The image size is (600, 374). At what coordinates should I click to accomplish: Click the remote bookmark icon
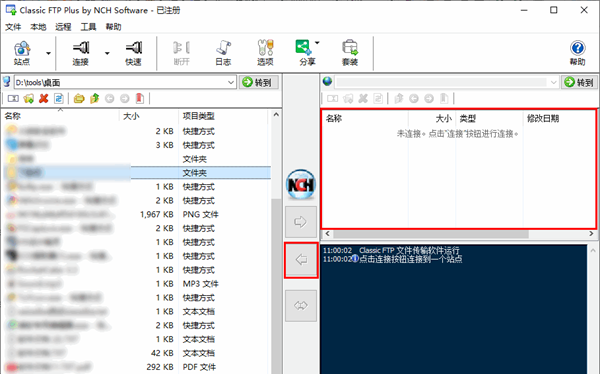point(444,99)
